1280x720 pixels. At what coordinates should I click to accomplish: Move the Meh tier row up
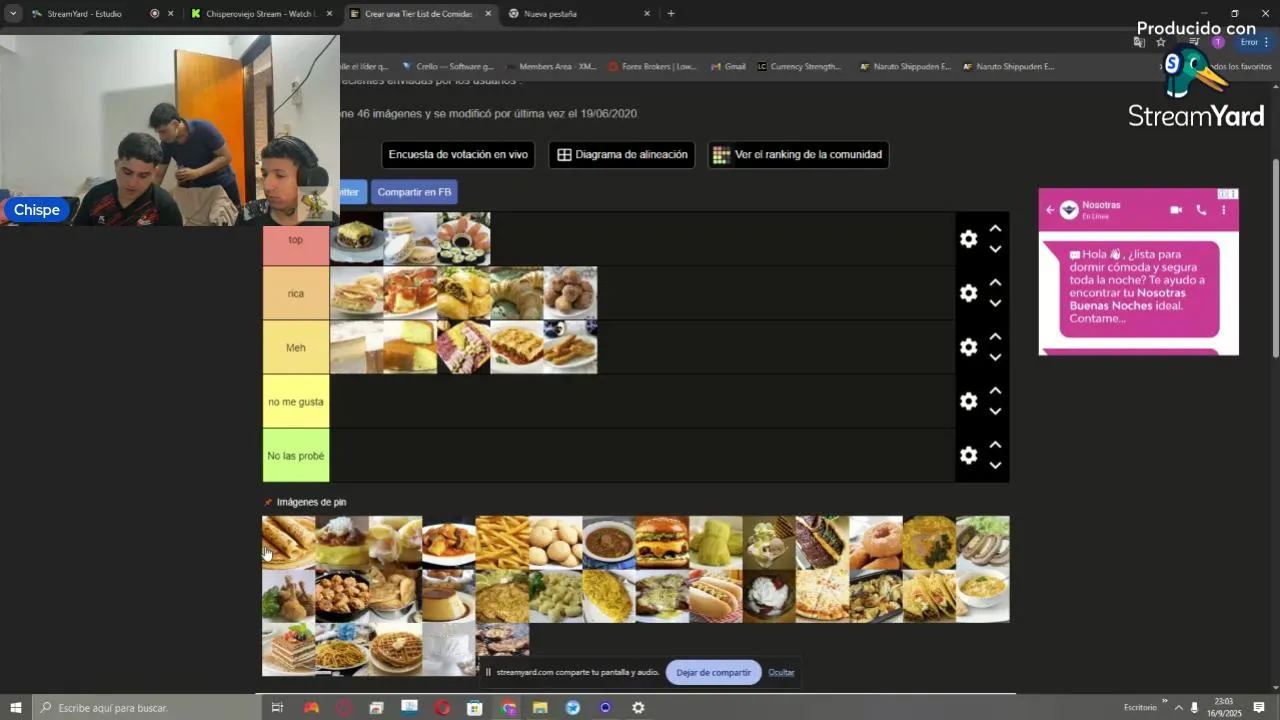coord(995,336)
